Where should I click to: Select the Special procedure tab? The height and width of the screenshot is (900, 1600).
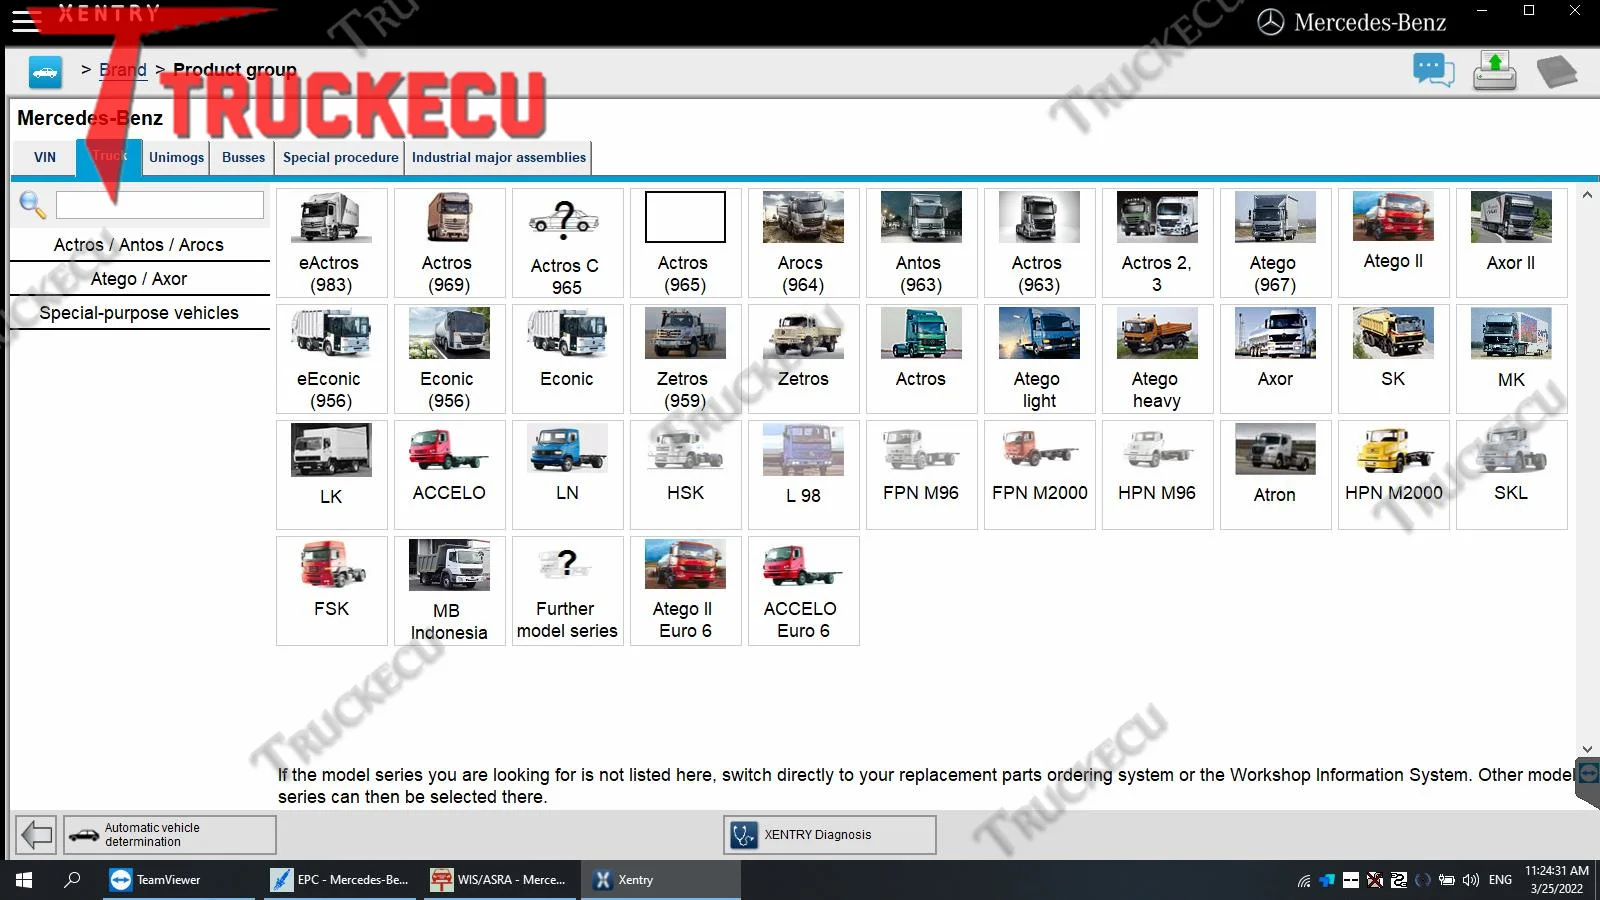(340, 157)
